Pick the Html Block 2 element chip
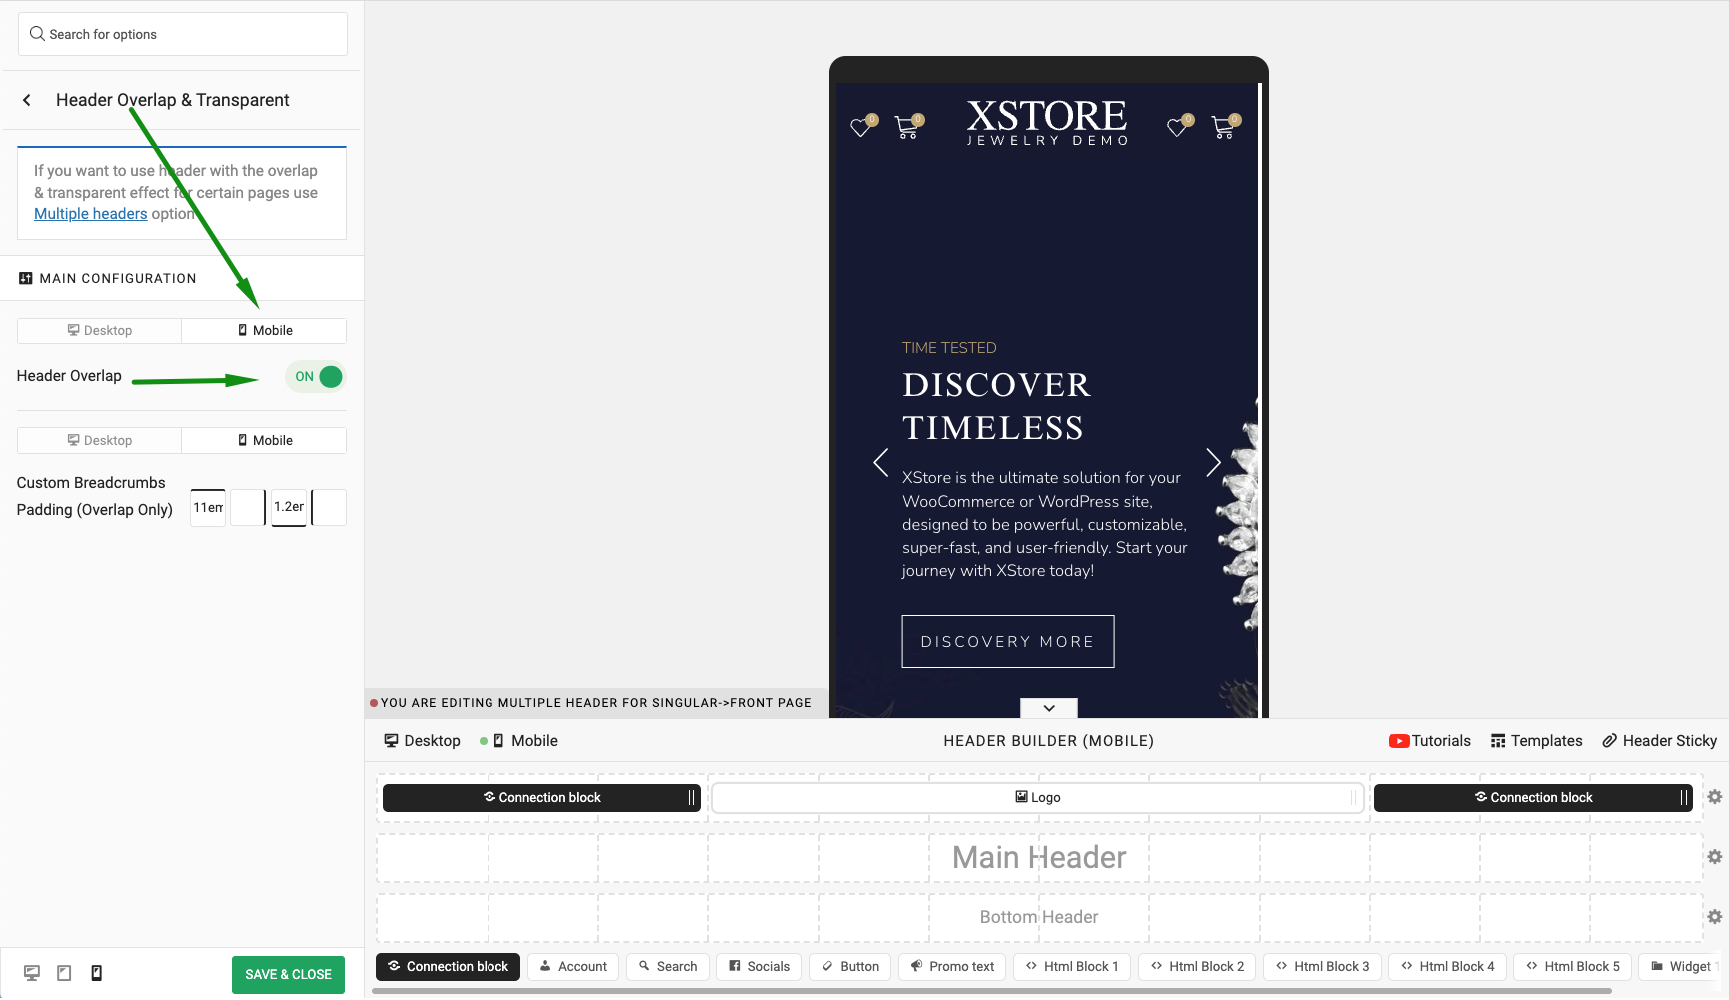The width and height of the screenshot is (1729, 1000). pyautogui.click(x=1197, y=967)
